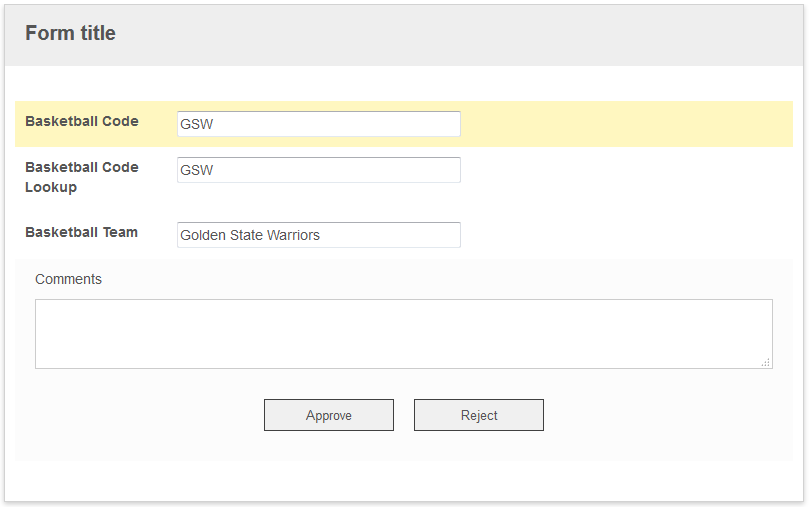Select the Basketball Code Lookup text box
This screenshot has height=507, width=809.
click(x=319, y=170)
